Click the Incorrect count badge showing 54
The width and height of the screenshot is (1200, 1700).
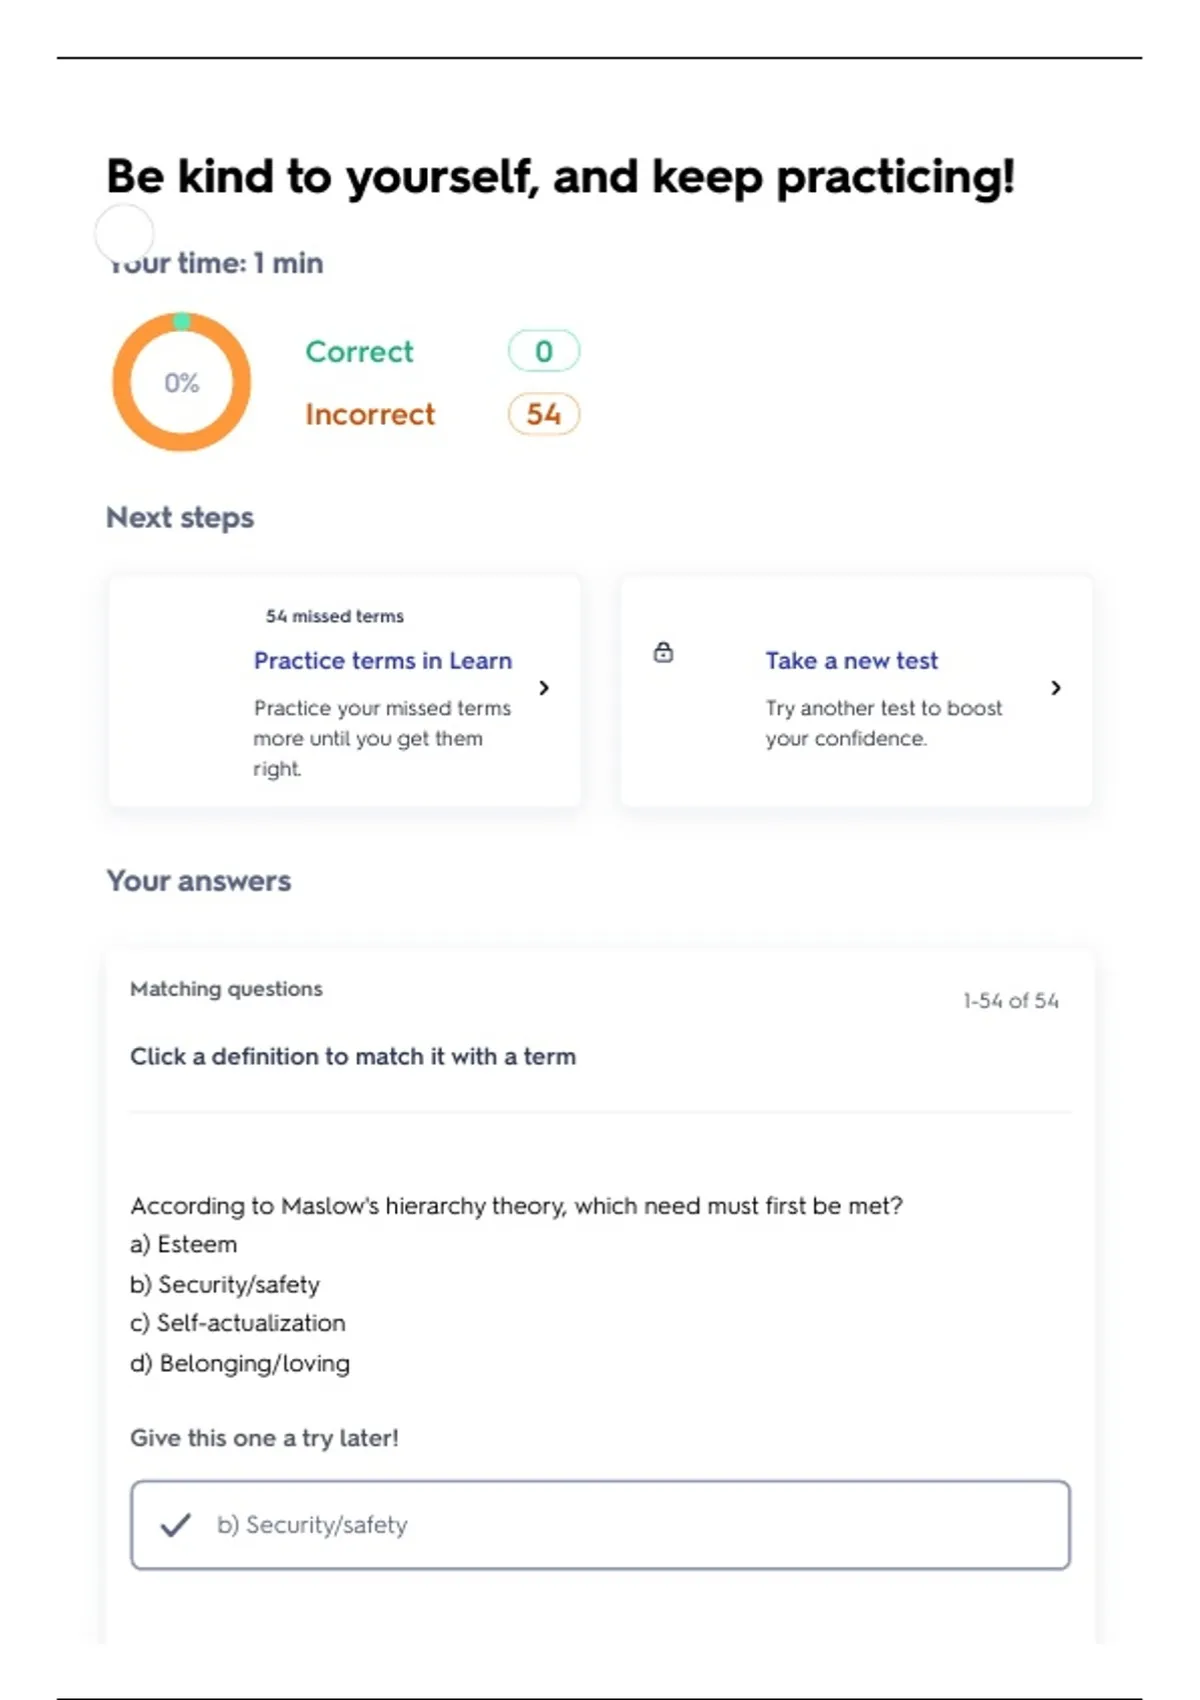pyautogui.click(x=543, y=414)
